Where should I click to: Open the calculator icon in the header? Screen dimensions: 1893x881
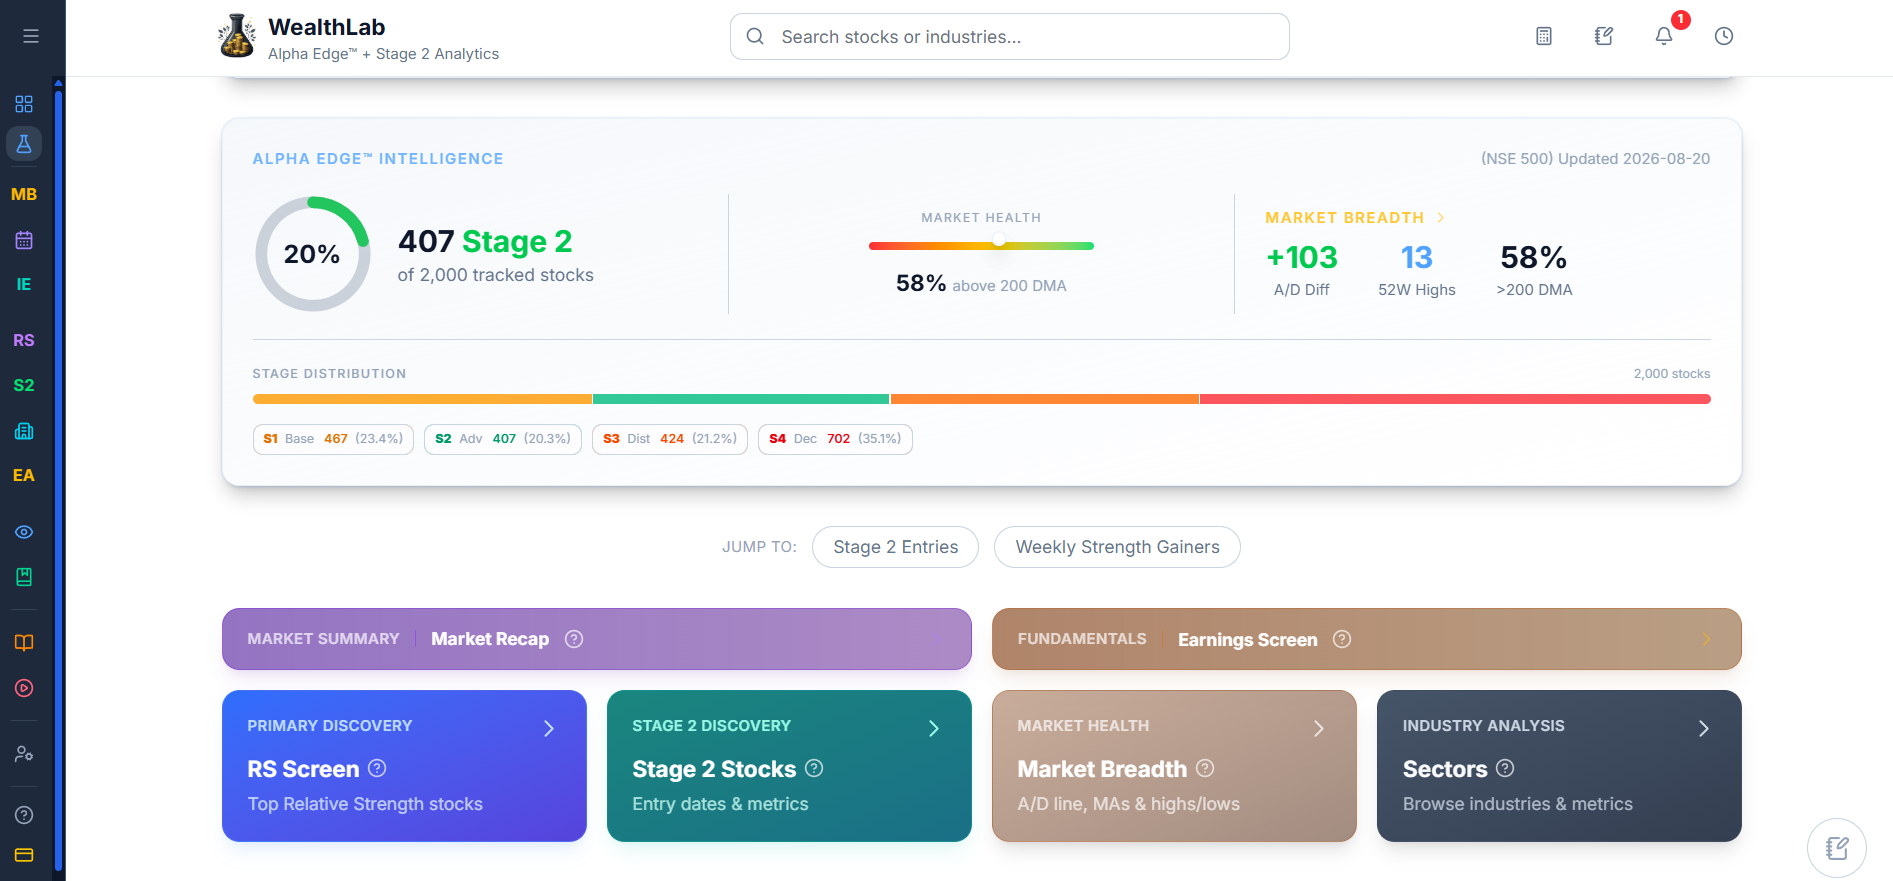(x=1544, y=36)
